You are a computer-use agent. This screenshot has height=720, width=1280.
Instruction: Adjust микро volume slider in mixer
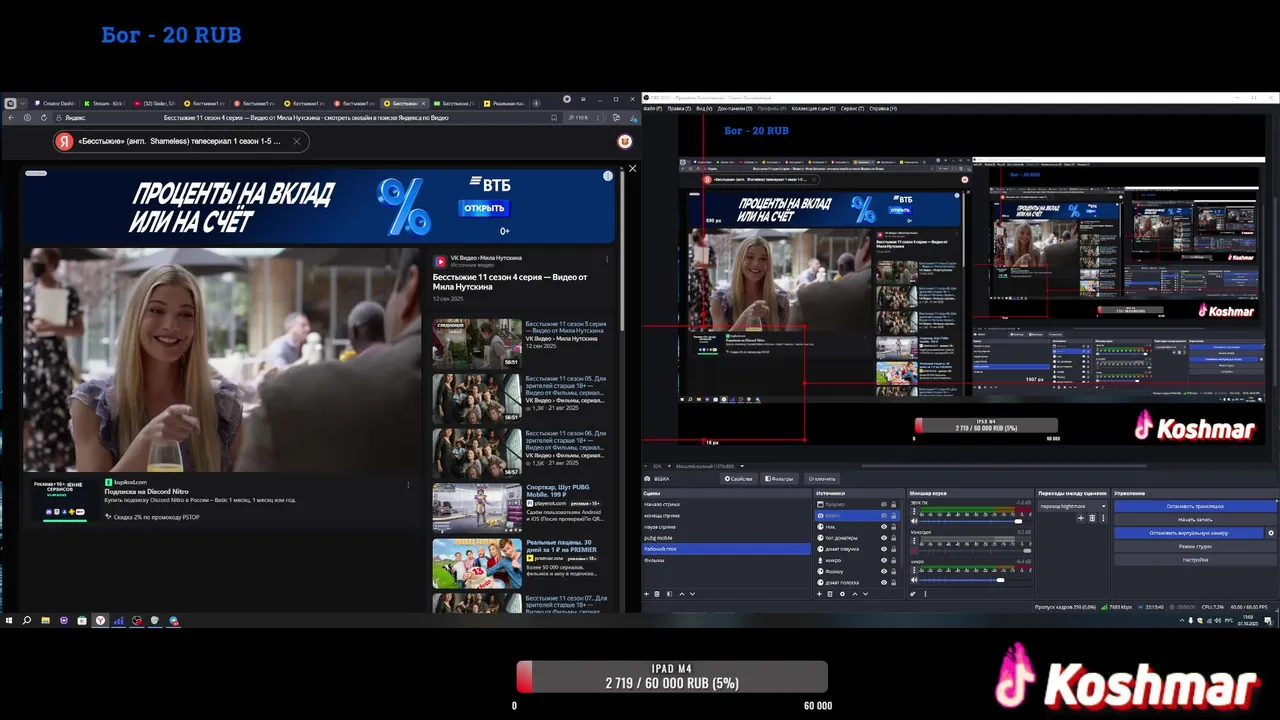975,579
